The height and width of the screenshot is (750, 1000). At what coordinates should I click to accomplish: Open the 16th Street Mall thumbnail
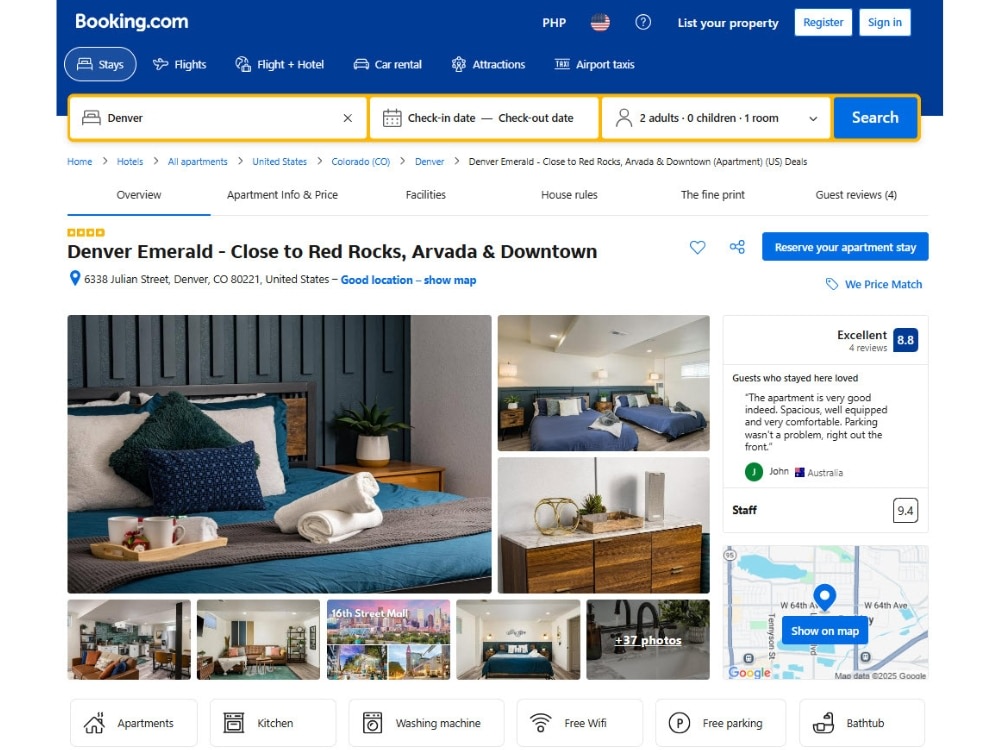tap(388, 640)
